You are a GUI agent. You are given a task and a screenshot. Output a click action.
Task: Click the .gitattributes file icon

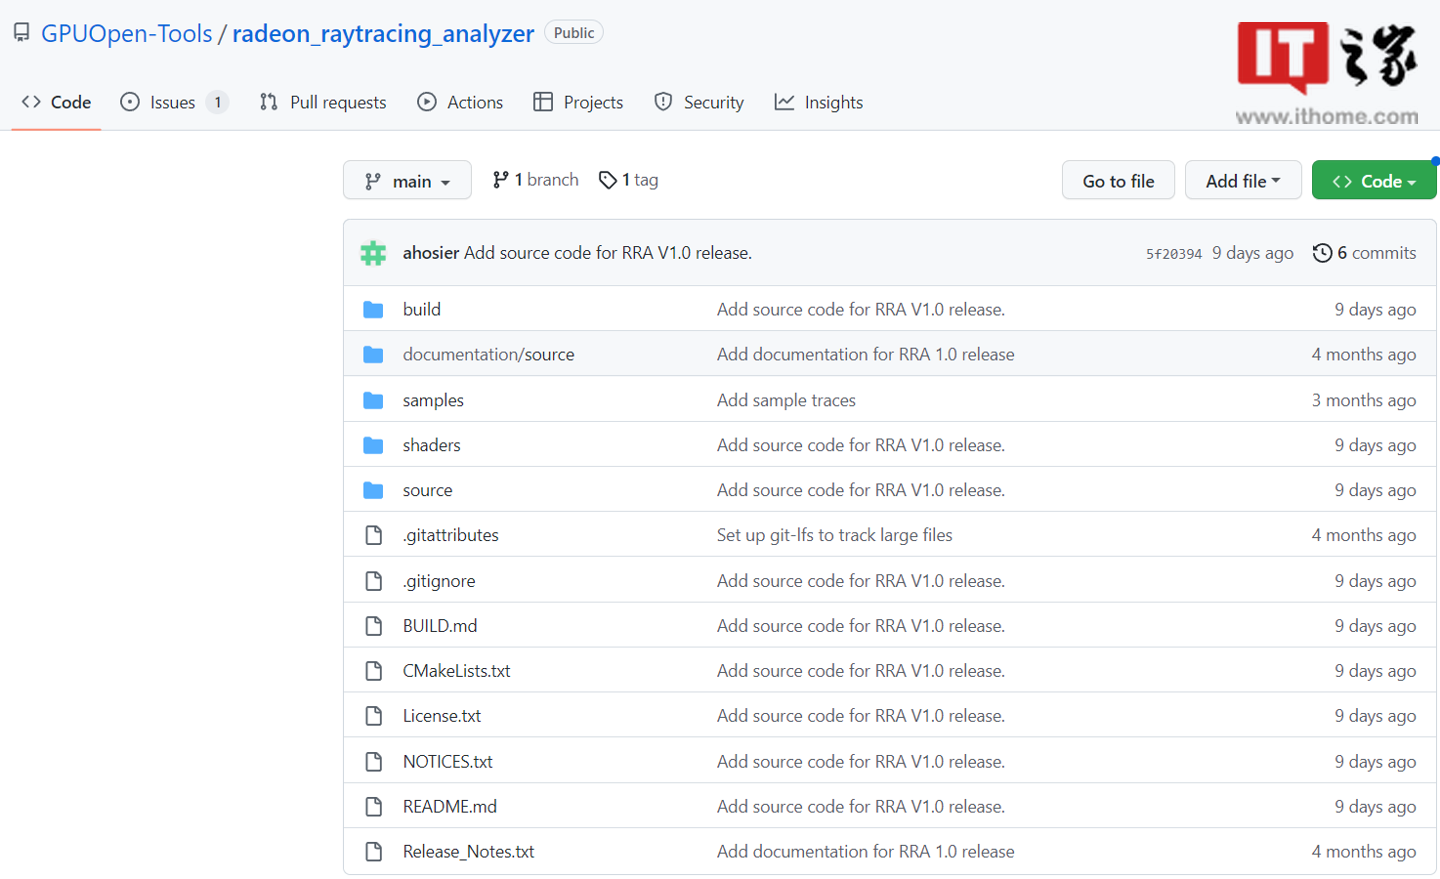374,535
